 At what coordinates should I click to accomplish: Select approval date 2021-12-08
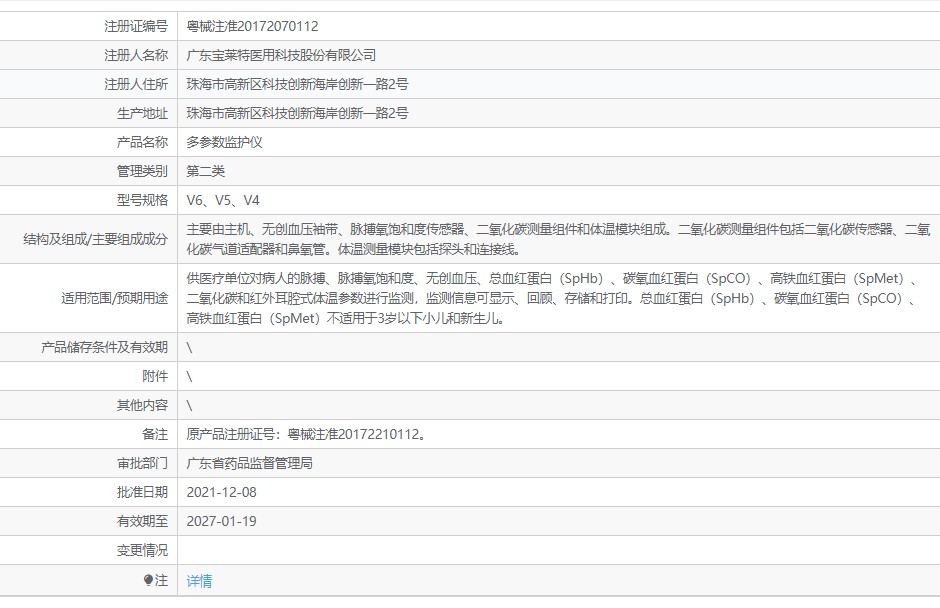coord(221,492)
